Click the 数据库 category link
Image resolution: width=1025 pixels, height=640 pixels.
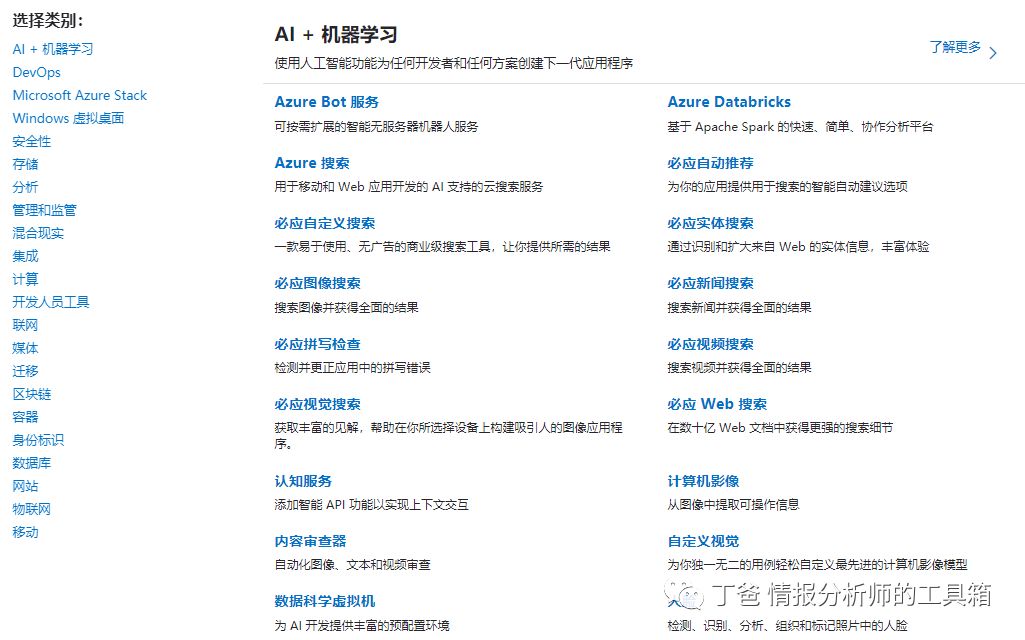click(31, 463)
